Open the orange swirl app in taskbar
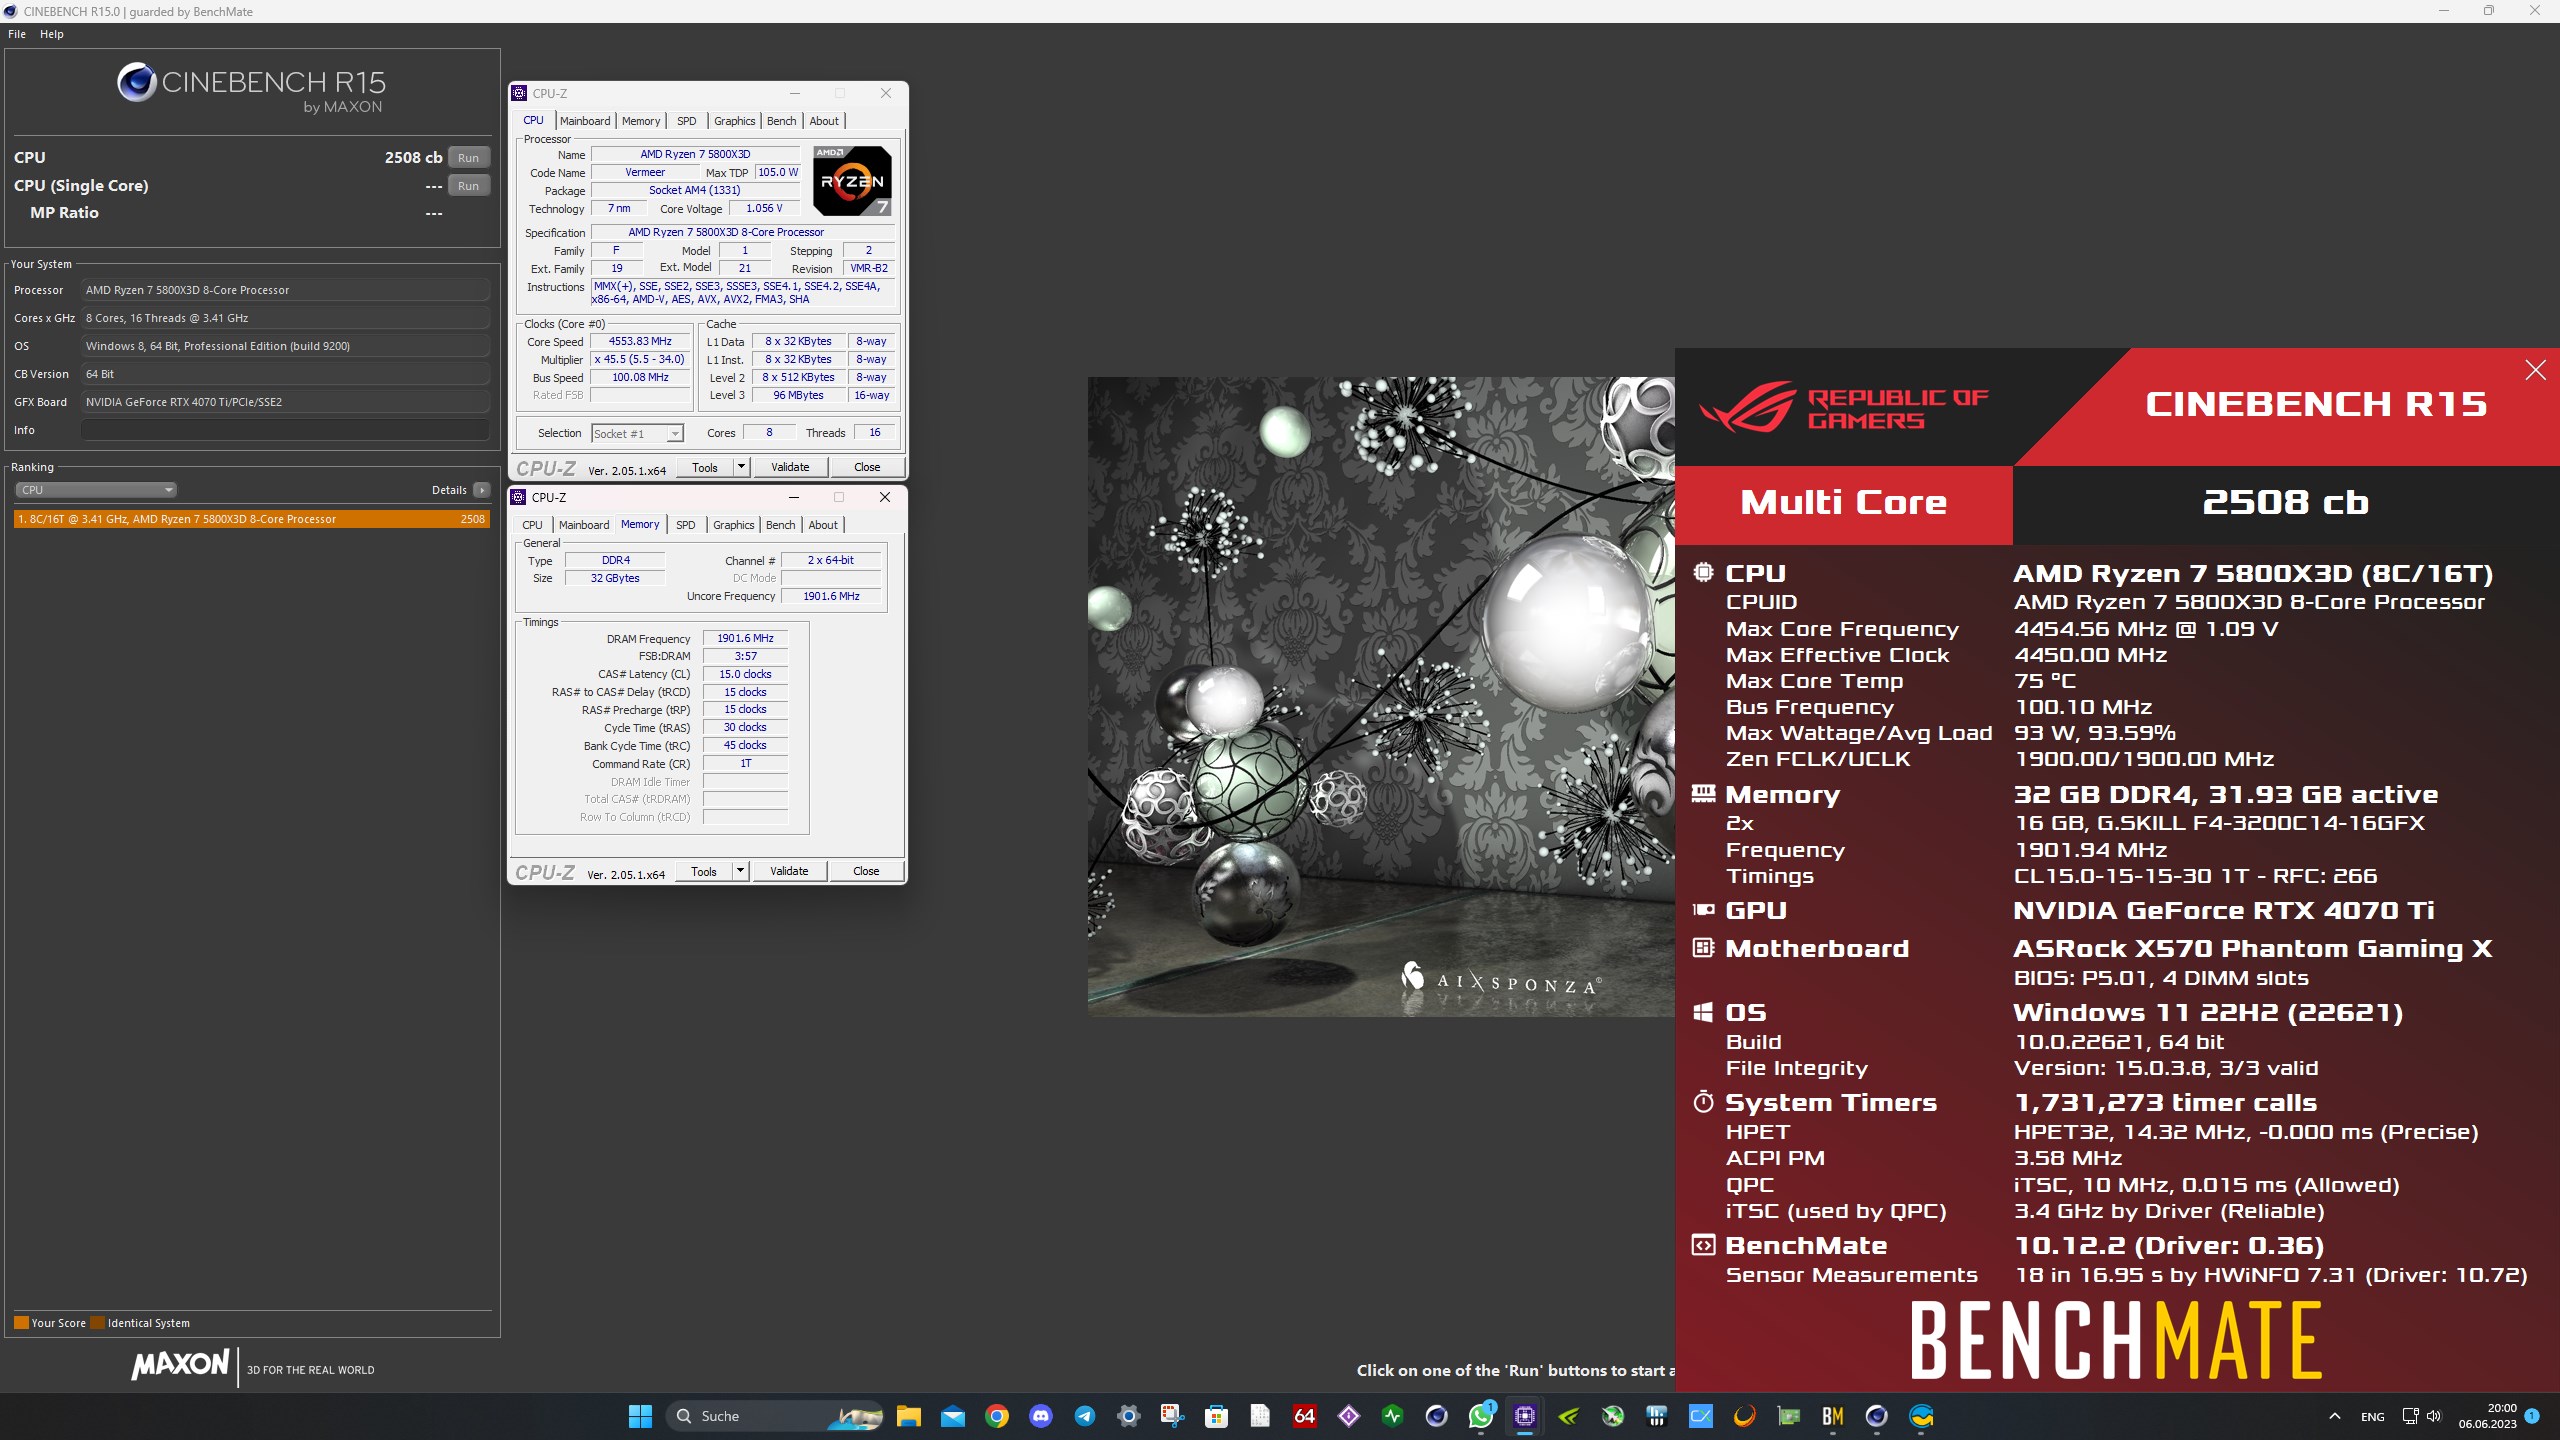 tap(1745, 1416)
